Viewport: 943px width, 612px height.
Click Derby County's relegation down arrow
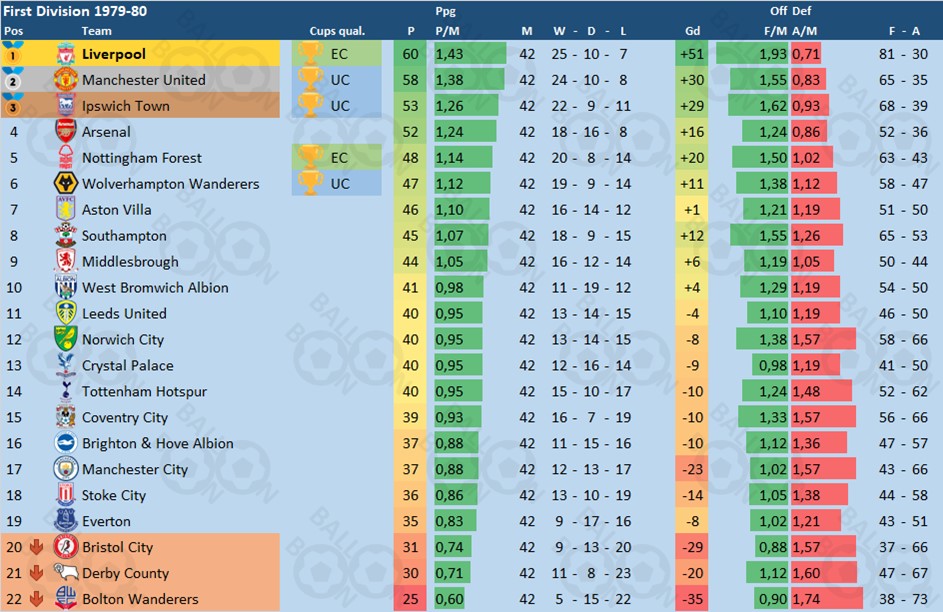[36, 573]
